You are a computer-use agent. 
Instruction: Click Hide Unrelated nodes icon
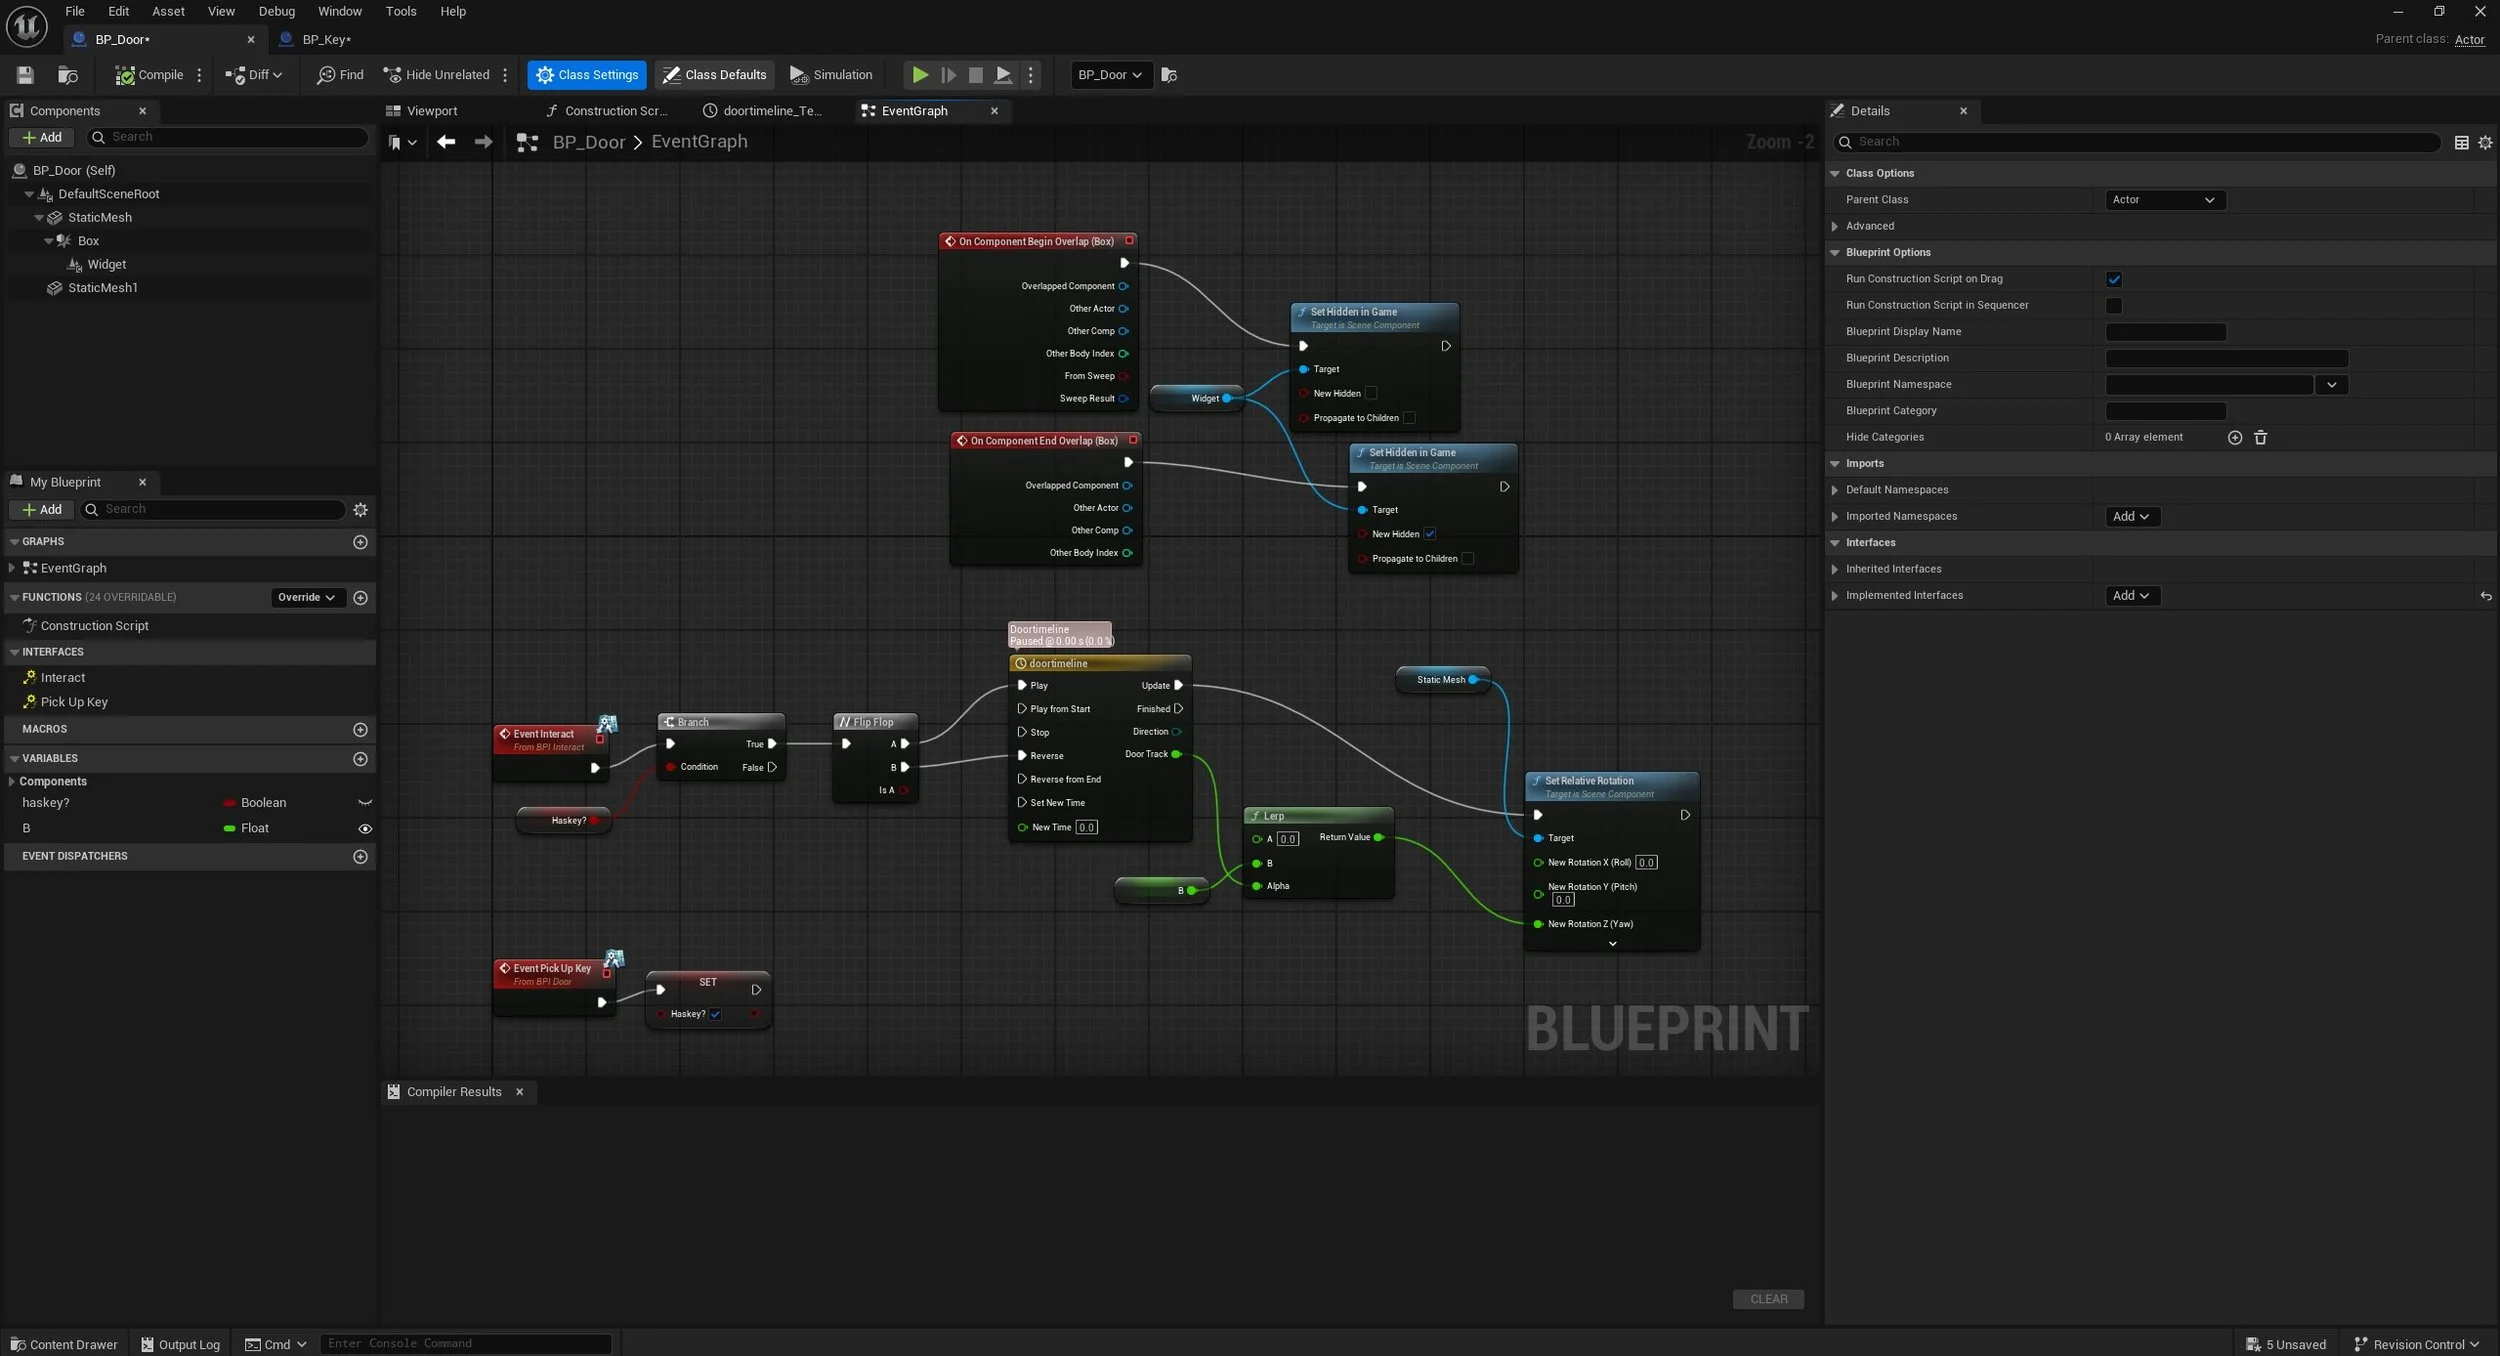tap(392, 75)
